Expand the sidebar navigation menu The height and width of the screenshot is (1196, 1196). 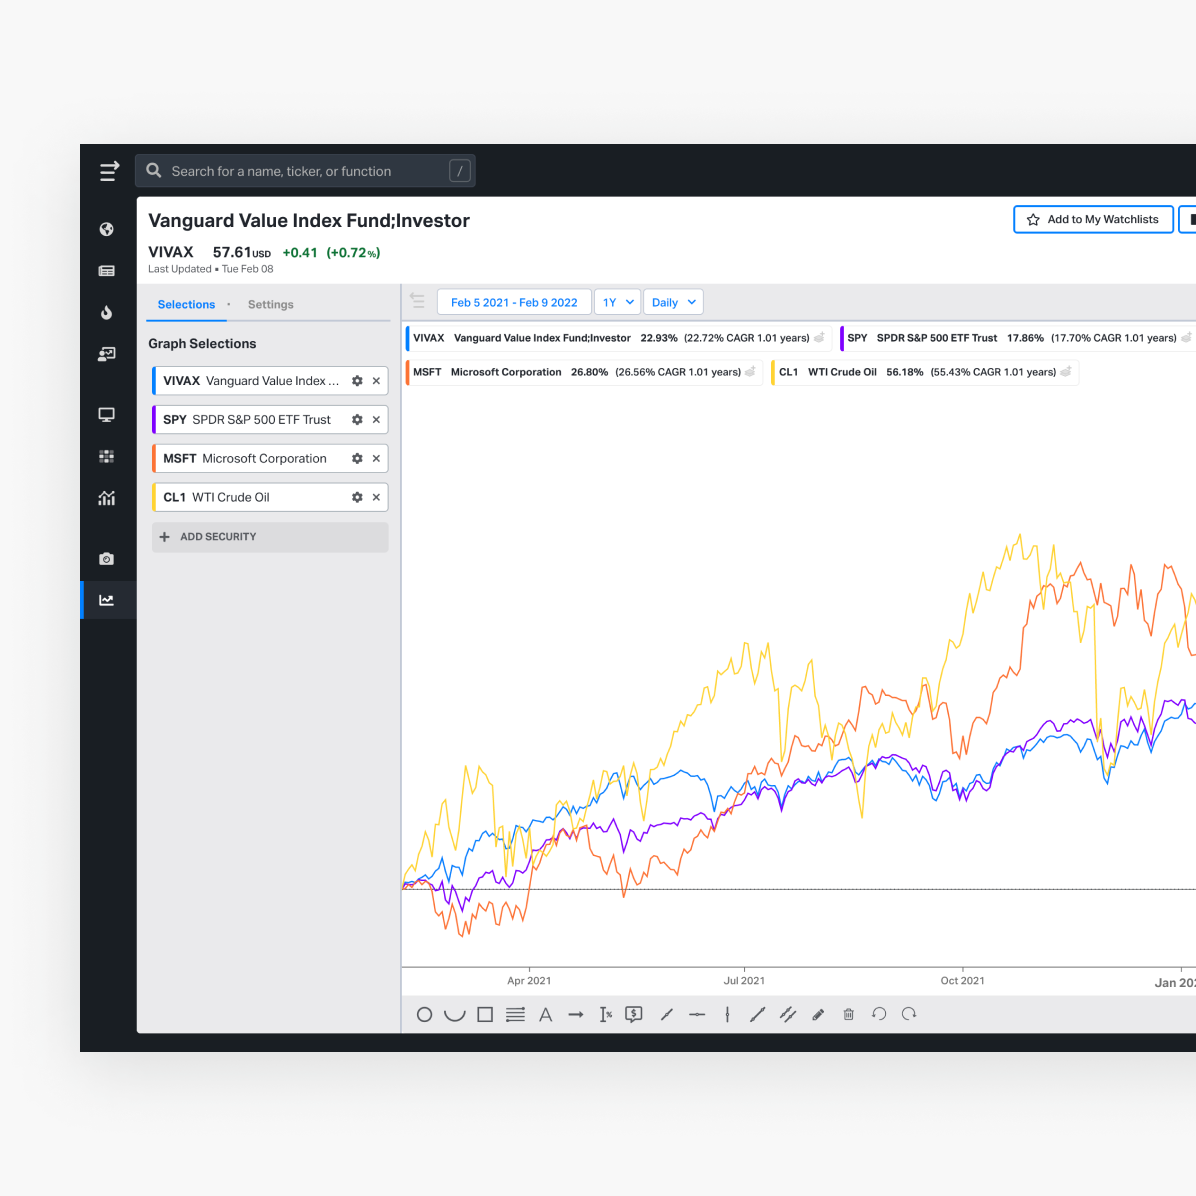(109, 171)
